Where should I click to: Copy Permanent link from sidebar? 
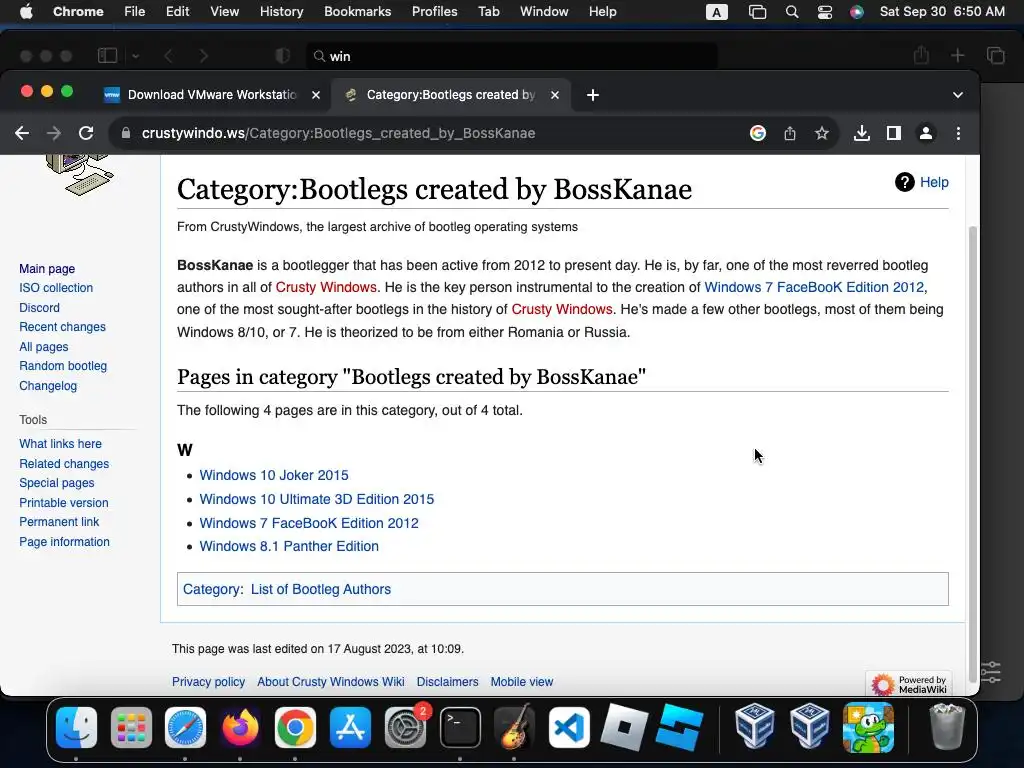pos(59,522)
